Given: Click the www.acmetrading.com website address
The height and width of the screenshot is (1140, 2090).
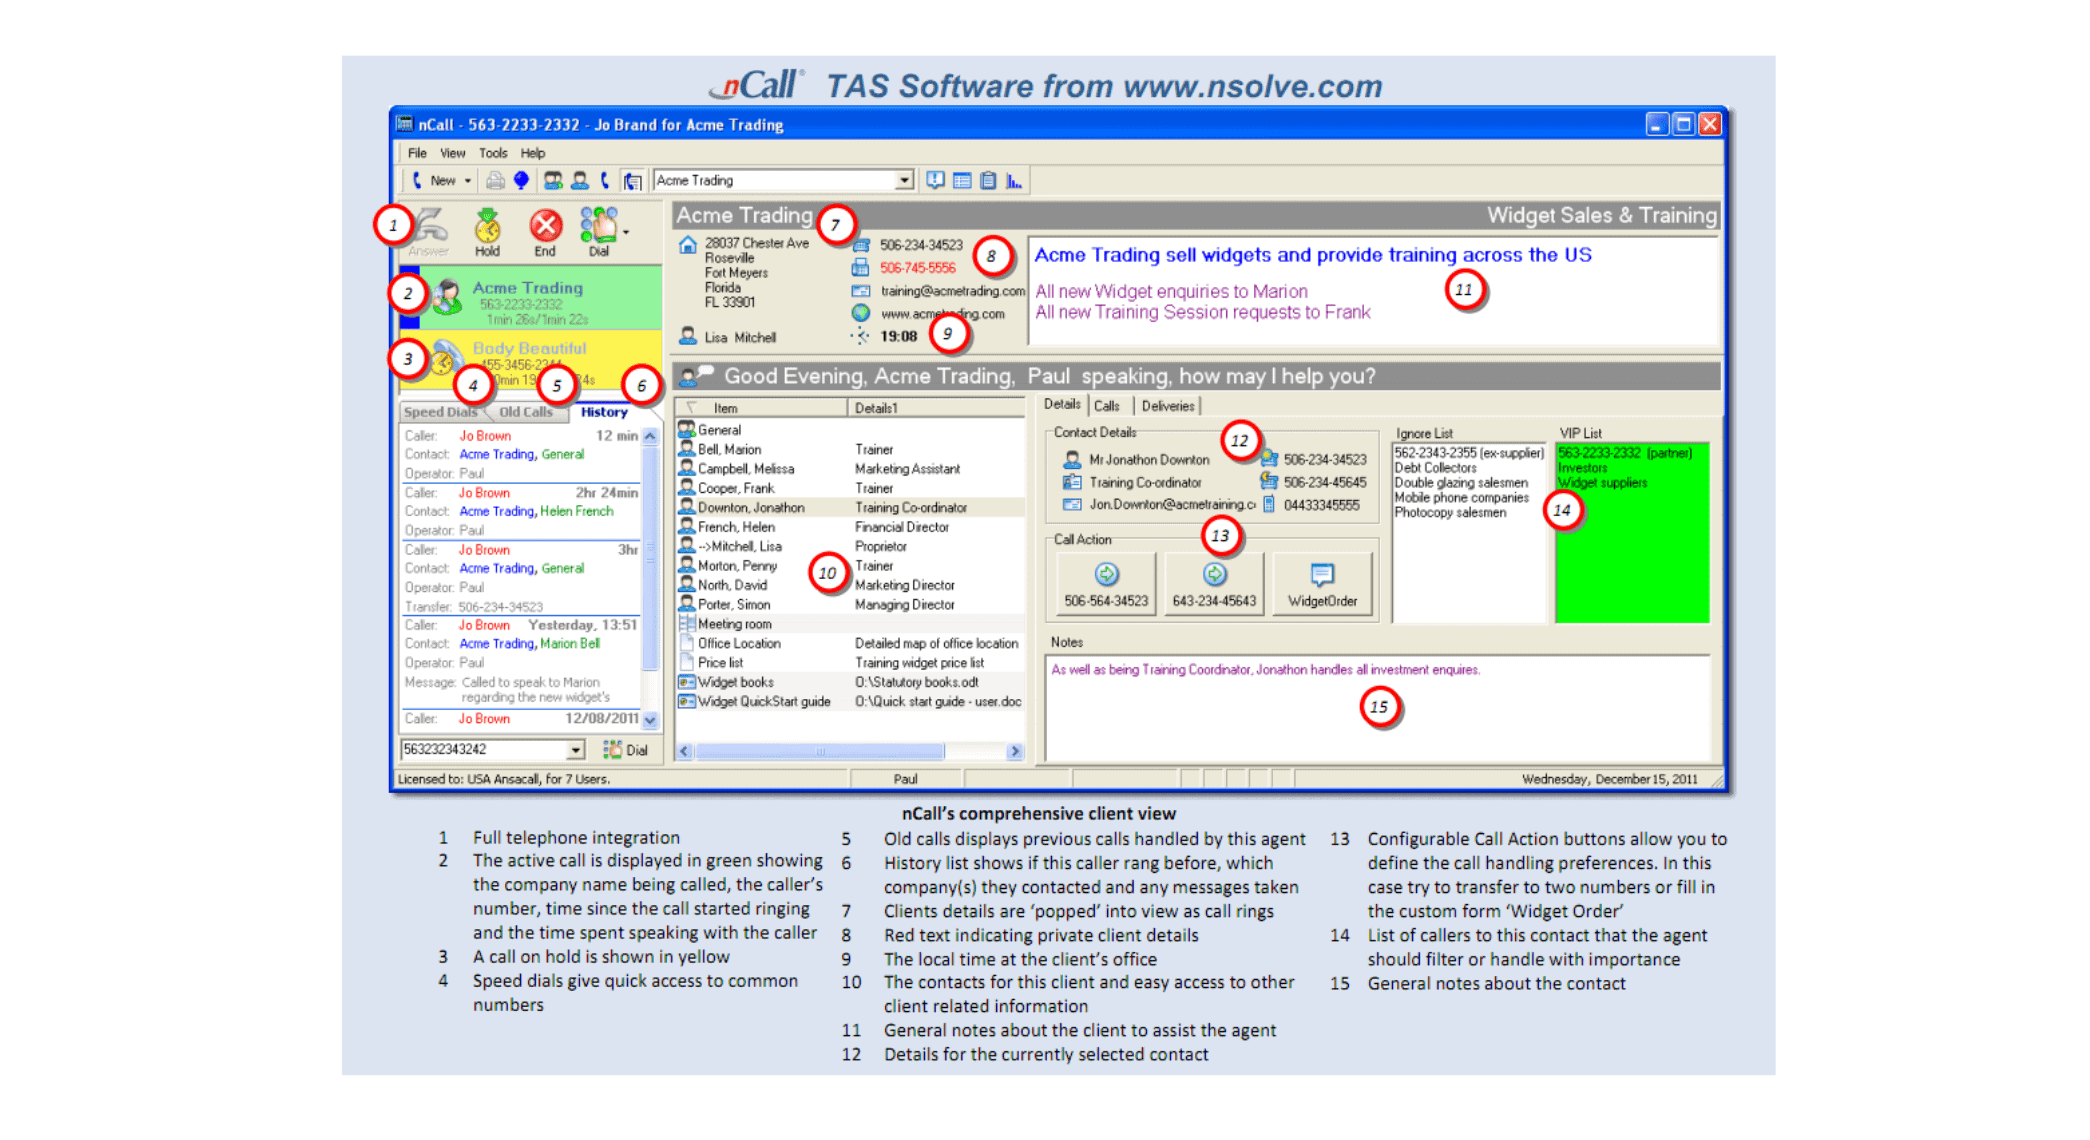Looking at the screenshot, I should (x=942, y=314).
